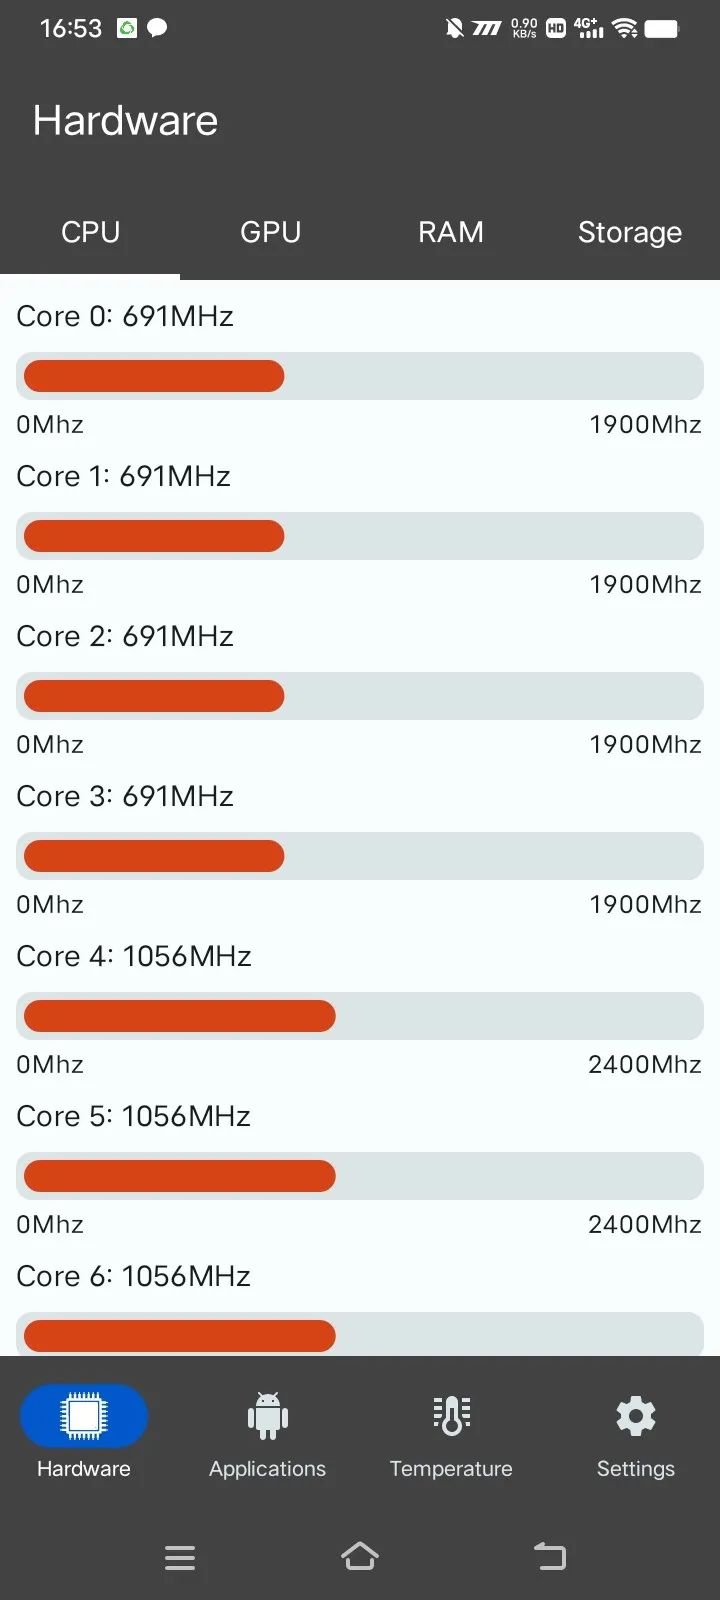Open the Settings gear icon
The image size is (720, 1600).
point(635,1415)
